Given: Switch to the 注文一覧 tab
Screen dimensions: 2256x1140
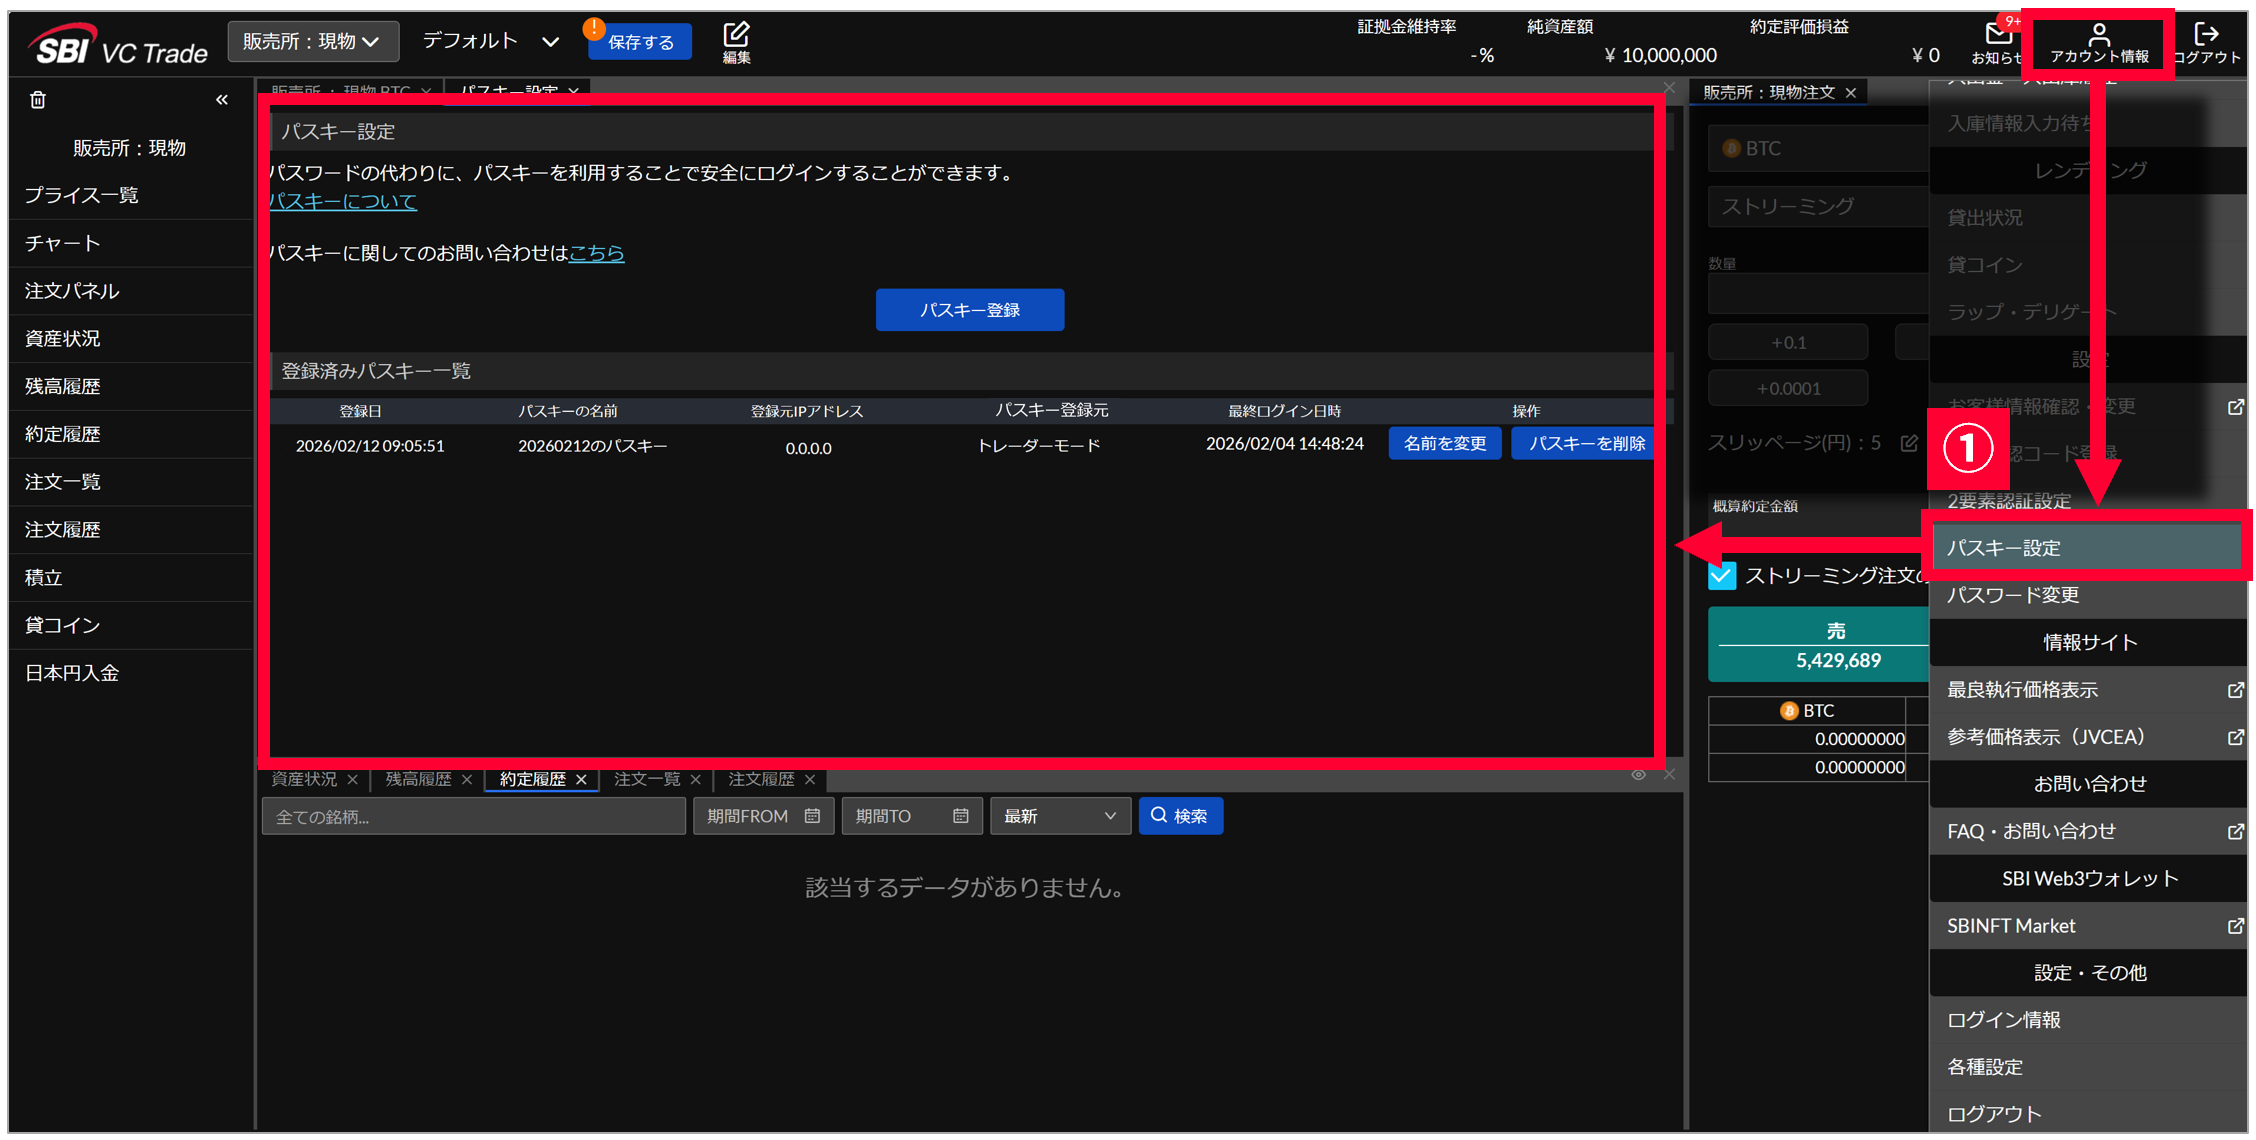Looking at the screenshot, I should point(646,779).
